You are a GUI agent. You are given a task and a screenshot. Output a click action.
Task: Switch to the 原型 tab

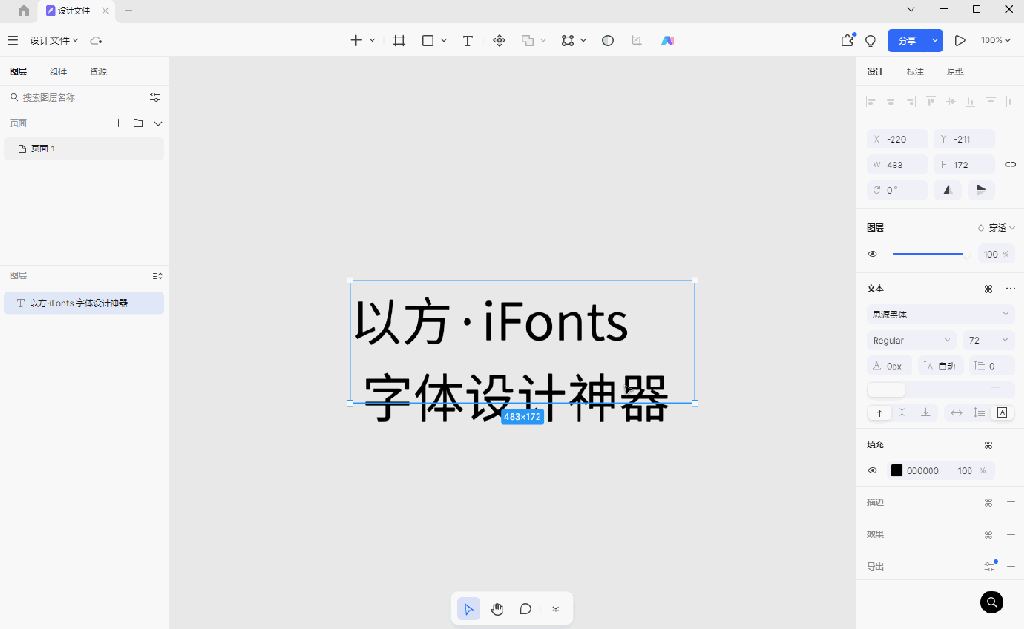pyautogui.click(x=954, y=71)
